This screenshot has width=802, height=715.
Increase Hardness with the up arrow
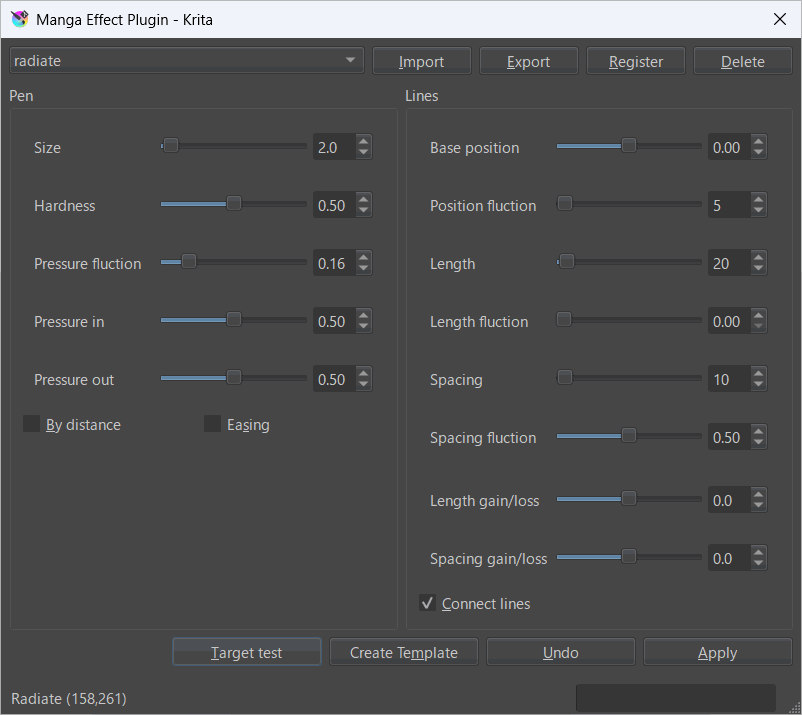[364, 199]
